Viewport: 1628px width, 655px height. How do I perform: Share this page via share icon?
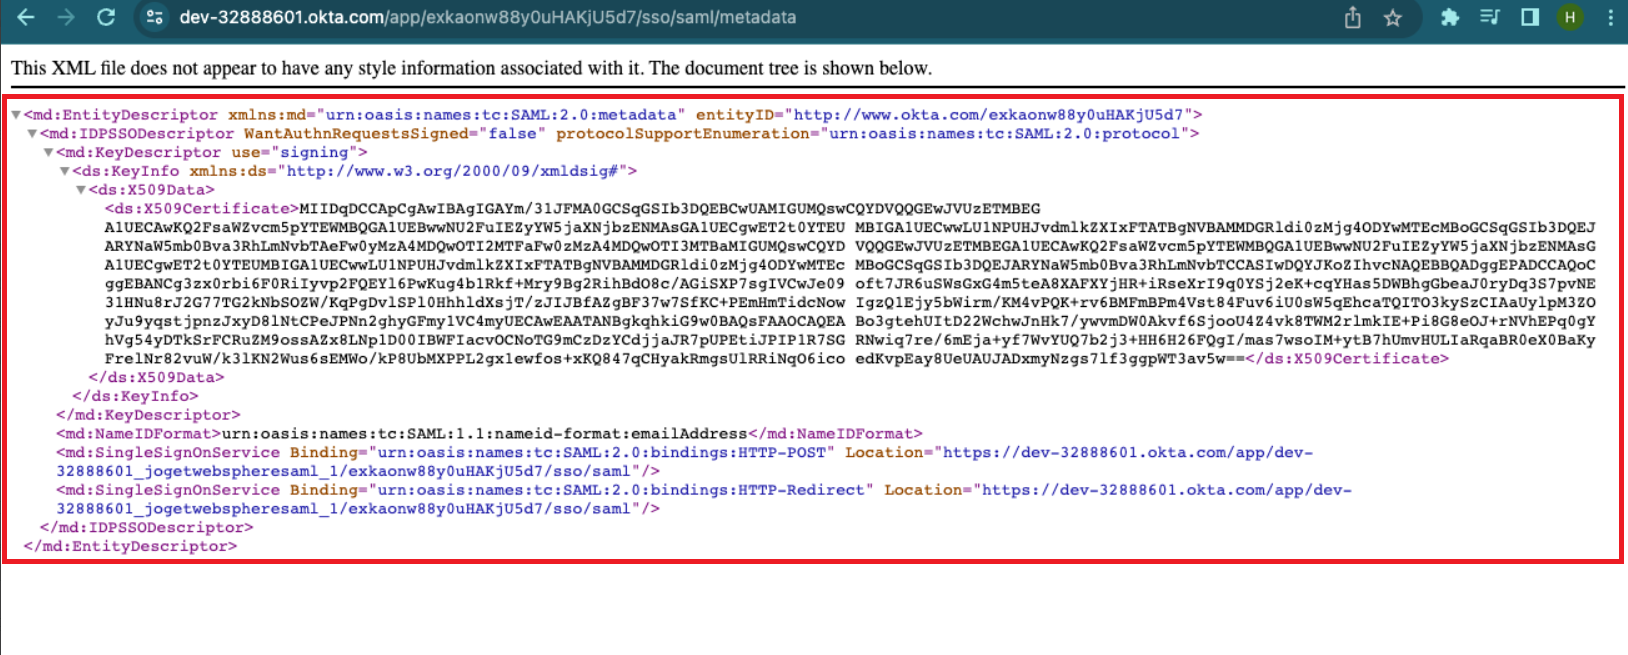[x=1353, y=17]
